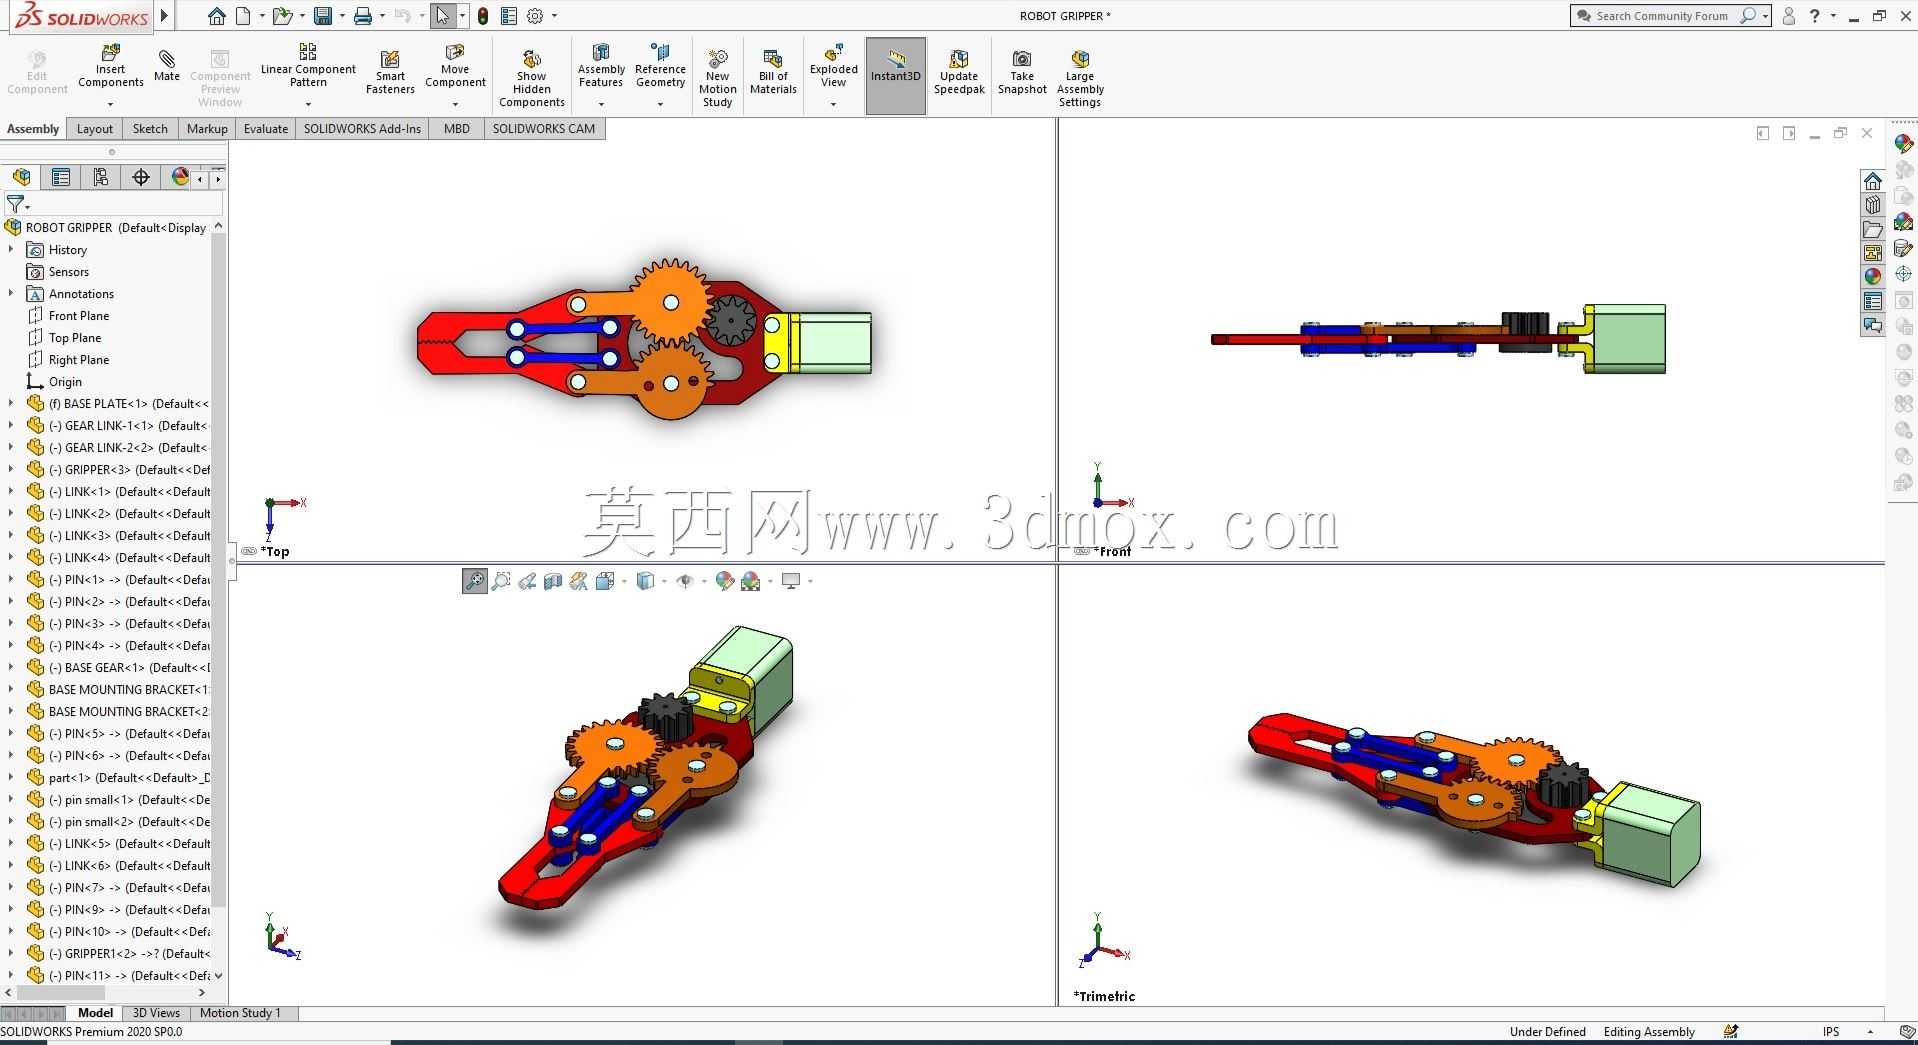This screenshot has width=1918, height=1045.
Task: Open the ConfigurationManager panel tab
Action: pyautogui.click(x=101, y=177)
